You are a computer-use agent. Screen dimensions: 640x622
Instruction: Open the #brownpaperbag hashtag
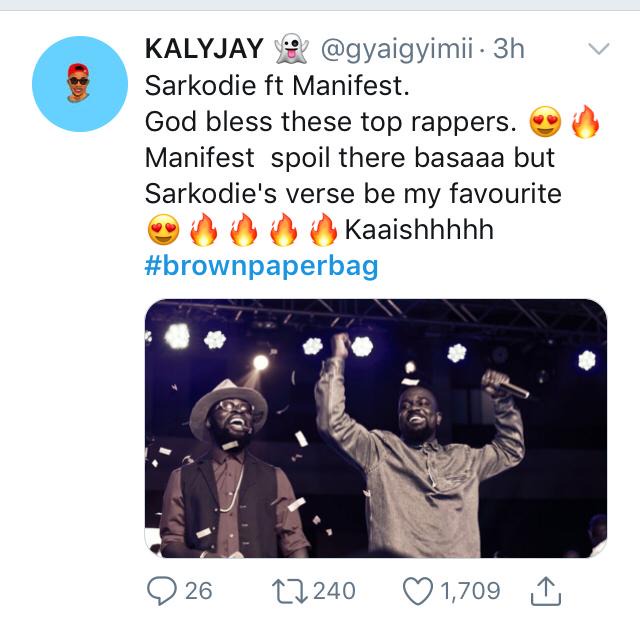(262, 266)
